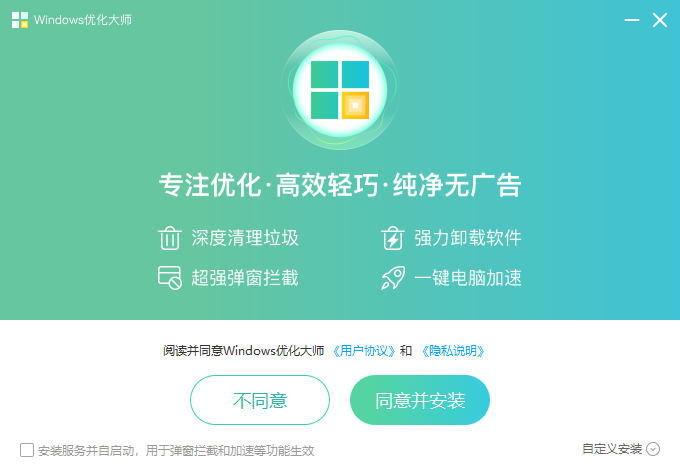Open the 《隐私说明》 link
680x476 pixels.
[453, 351]
